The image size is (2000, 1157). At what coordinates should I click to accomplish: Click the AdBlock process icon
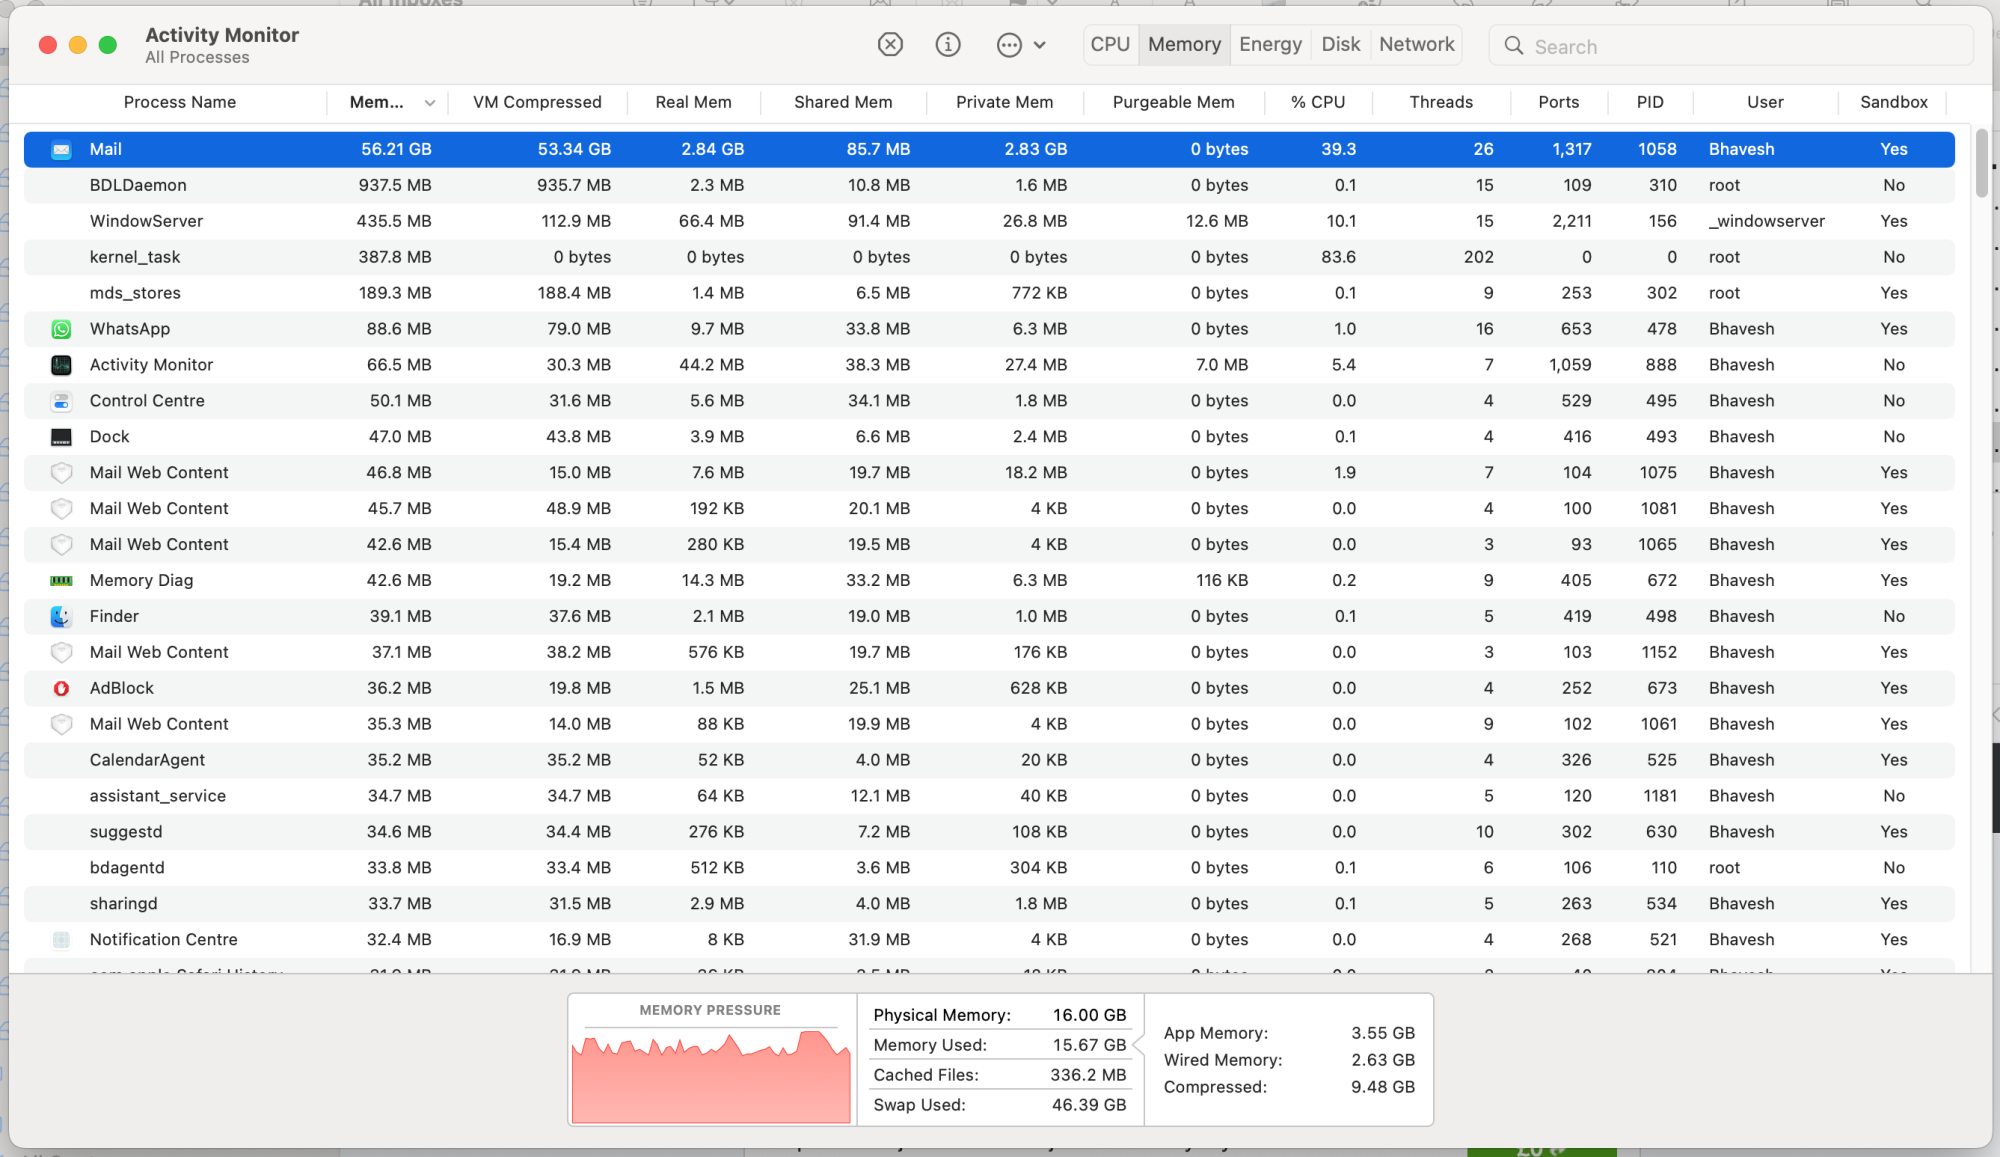(61, 688)
